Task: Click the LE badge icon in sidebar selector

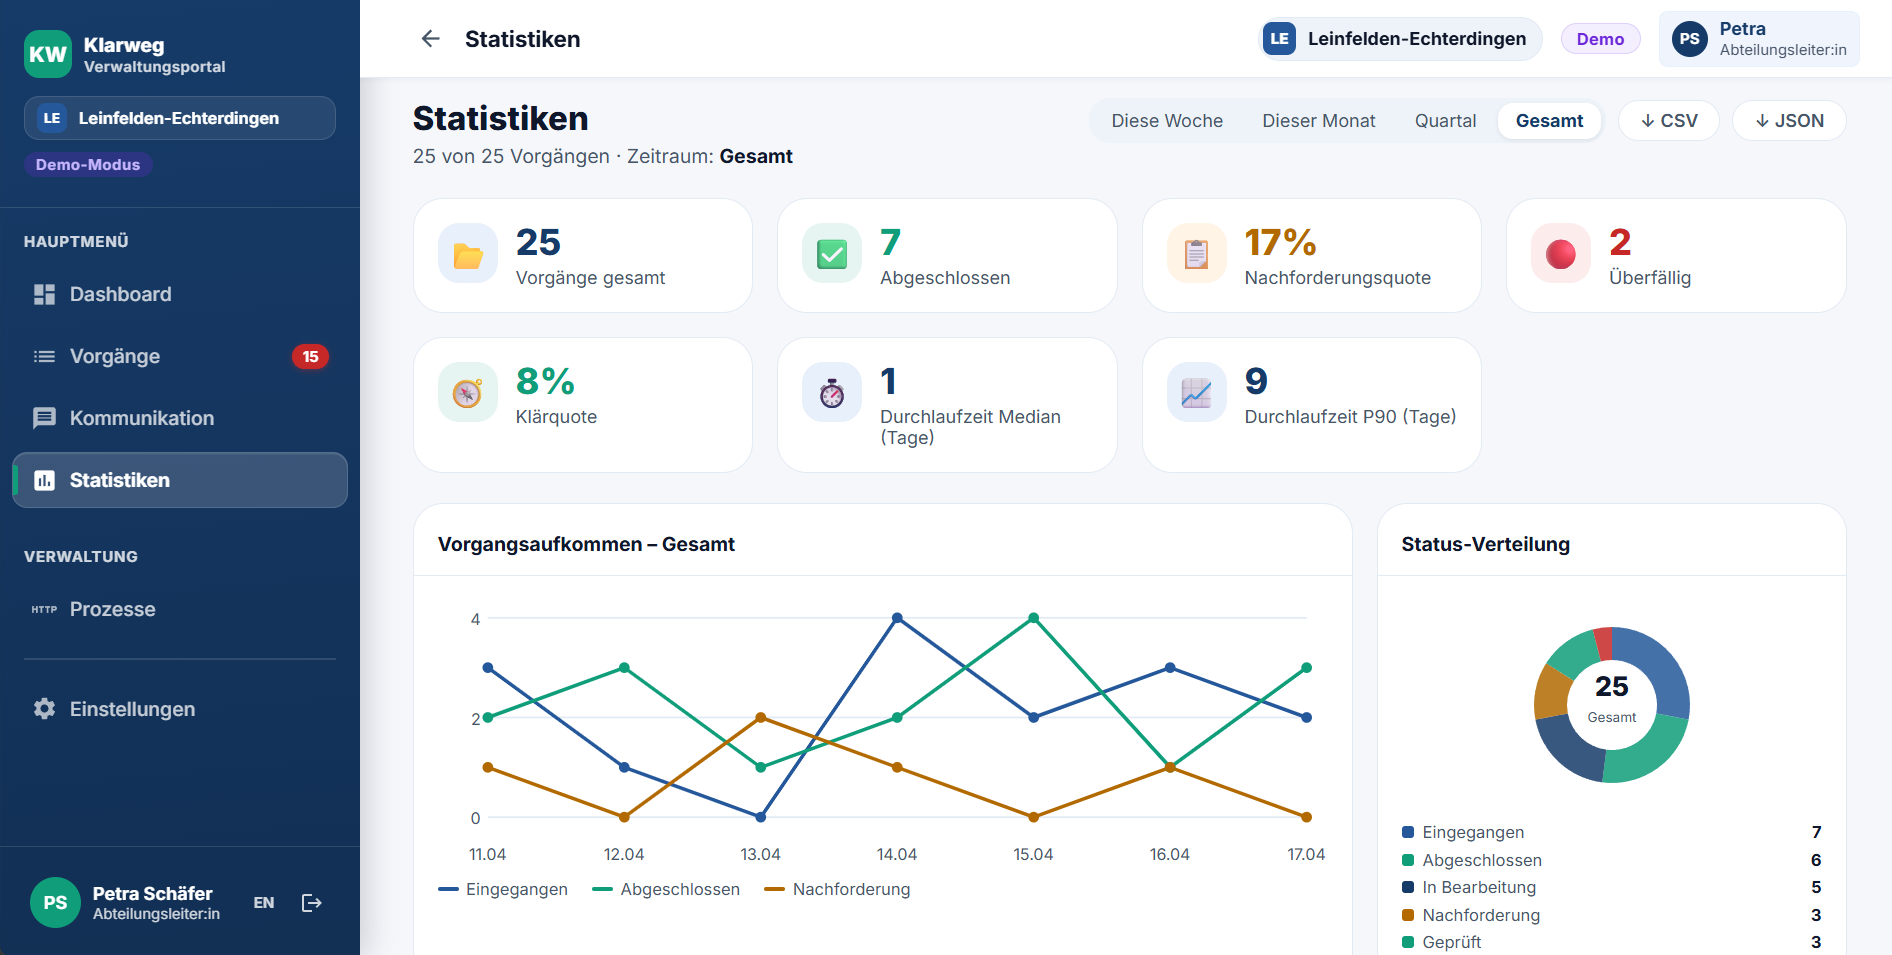Action: 52,118
